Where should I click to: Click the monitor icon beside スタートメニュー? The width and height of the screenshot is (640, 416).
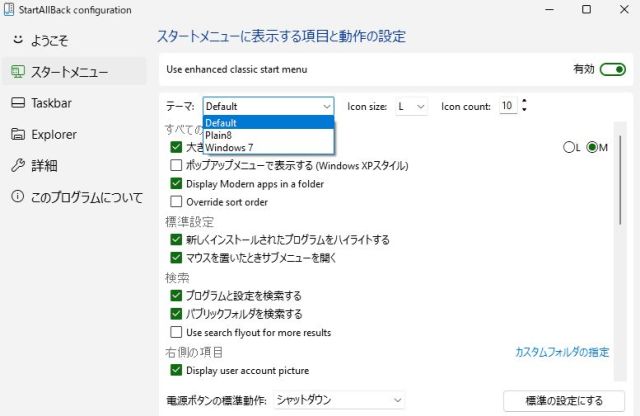pyautogui.click(x=18, y=71)
